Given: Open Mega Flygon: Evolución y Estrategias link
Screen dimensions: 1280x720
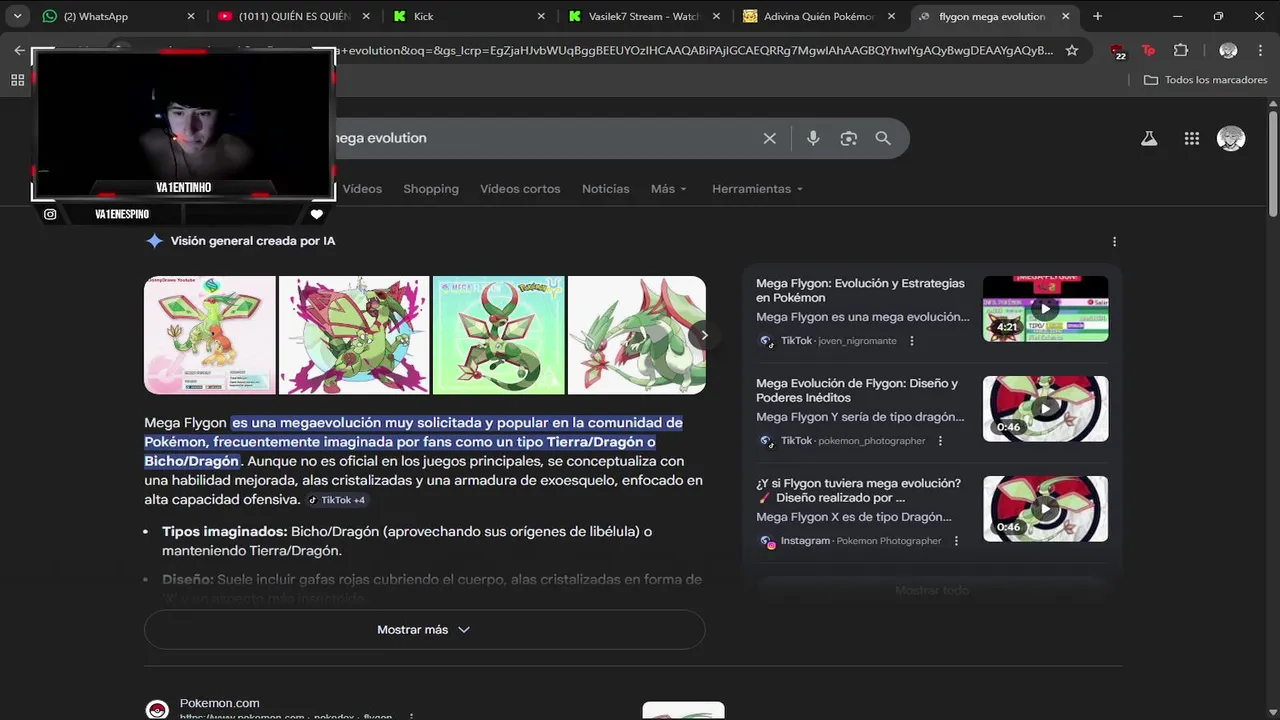Looking at the screenshot, I should (860, 290).
